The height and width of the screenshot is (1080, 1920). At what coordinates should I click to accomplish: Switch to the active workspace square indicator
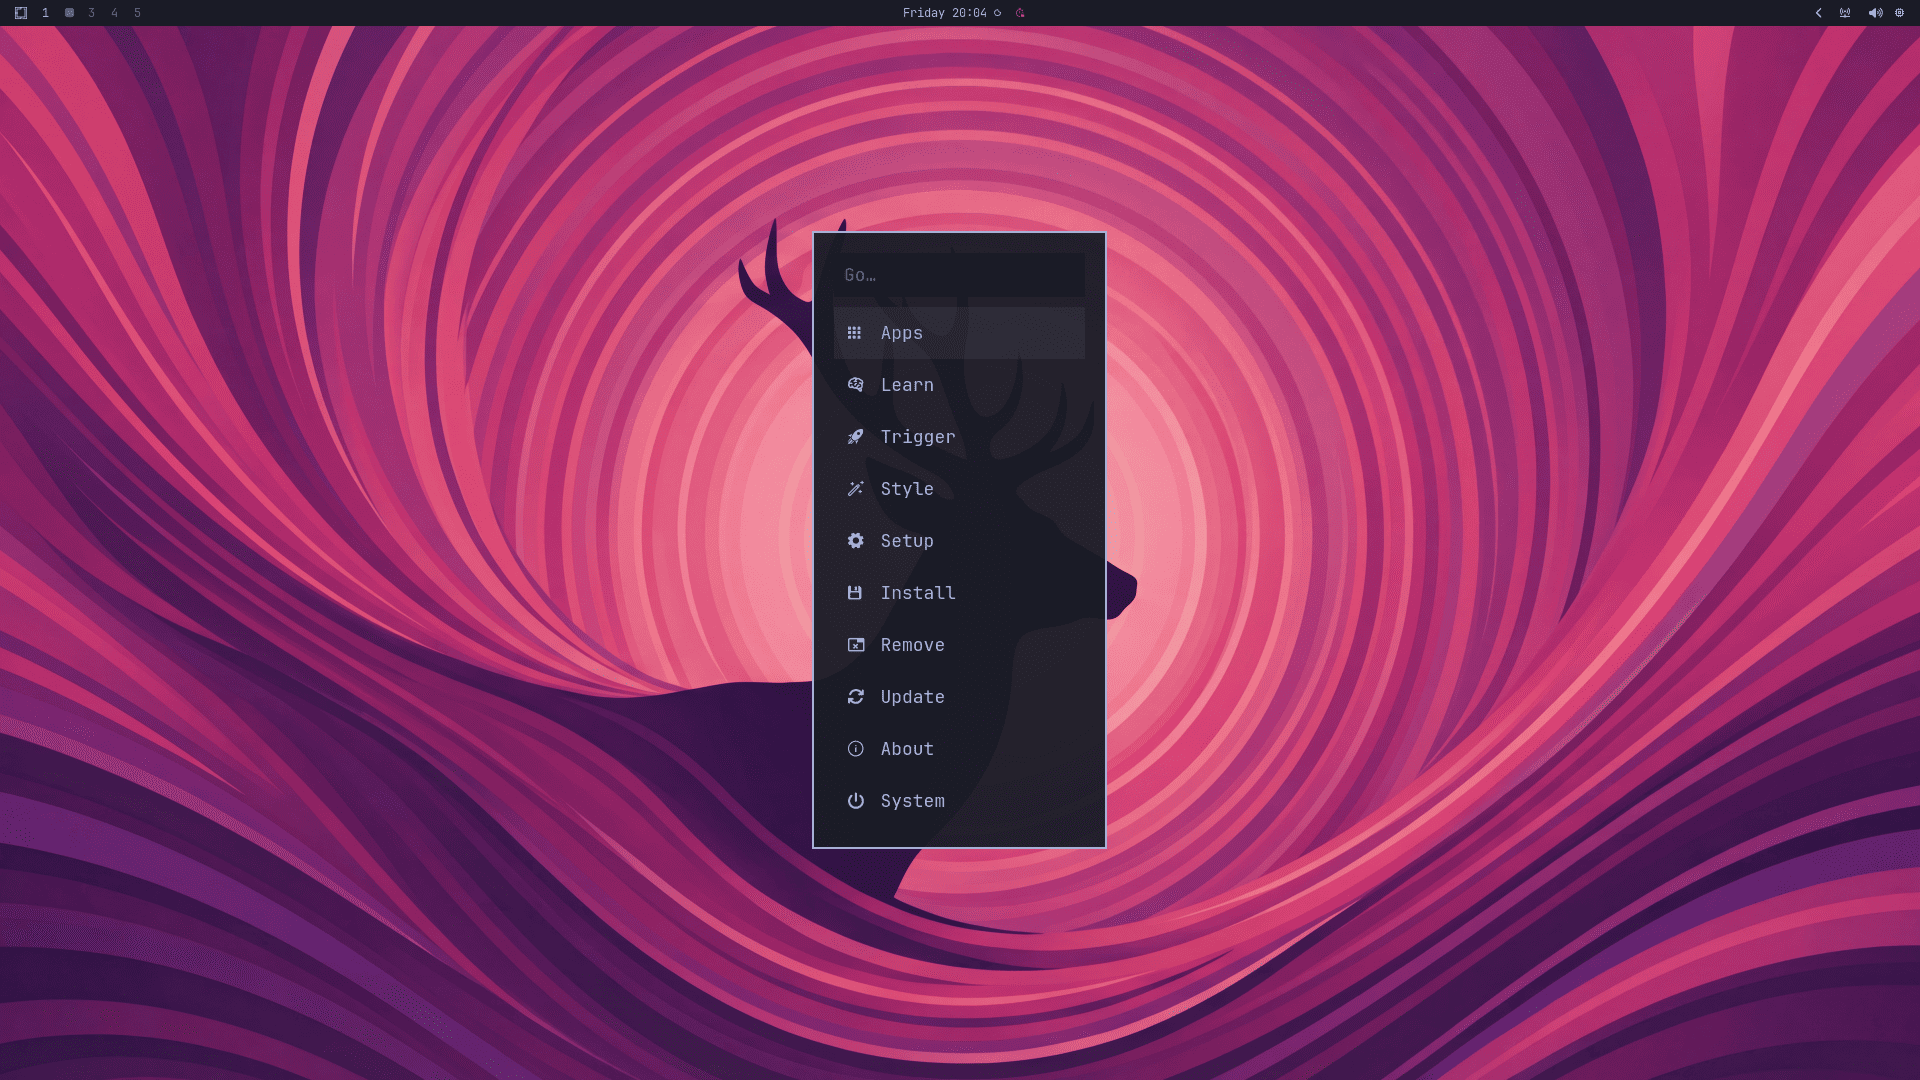(x=69, y=13)
